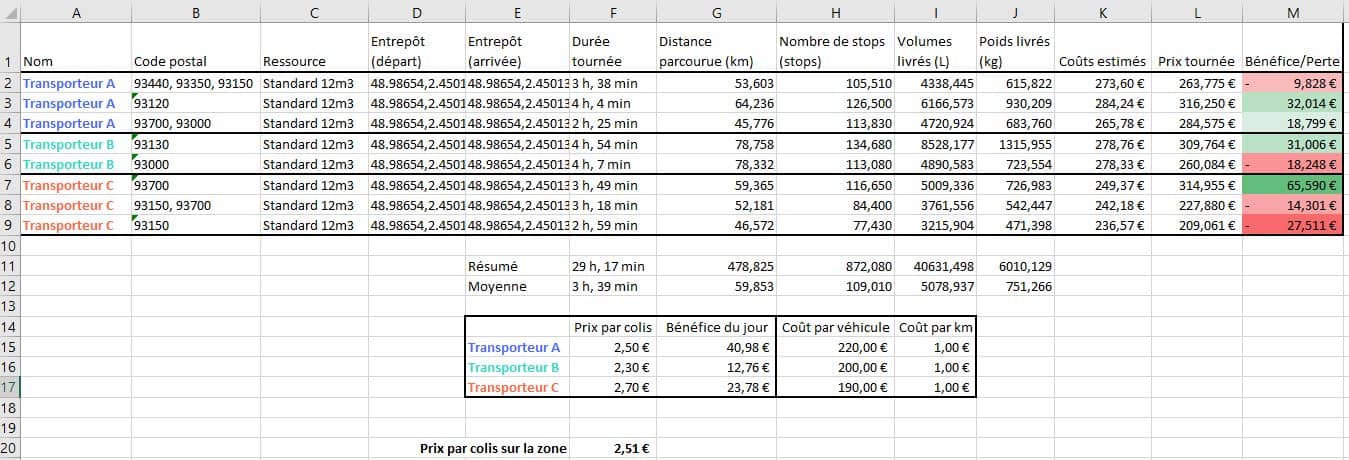Click the 'Code postal' header cell
Screen dimensions: 1349x460
pos(195,48)
